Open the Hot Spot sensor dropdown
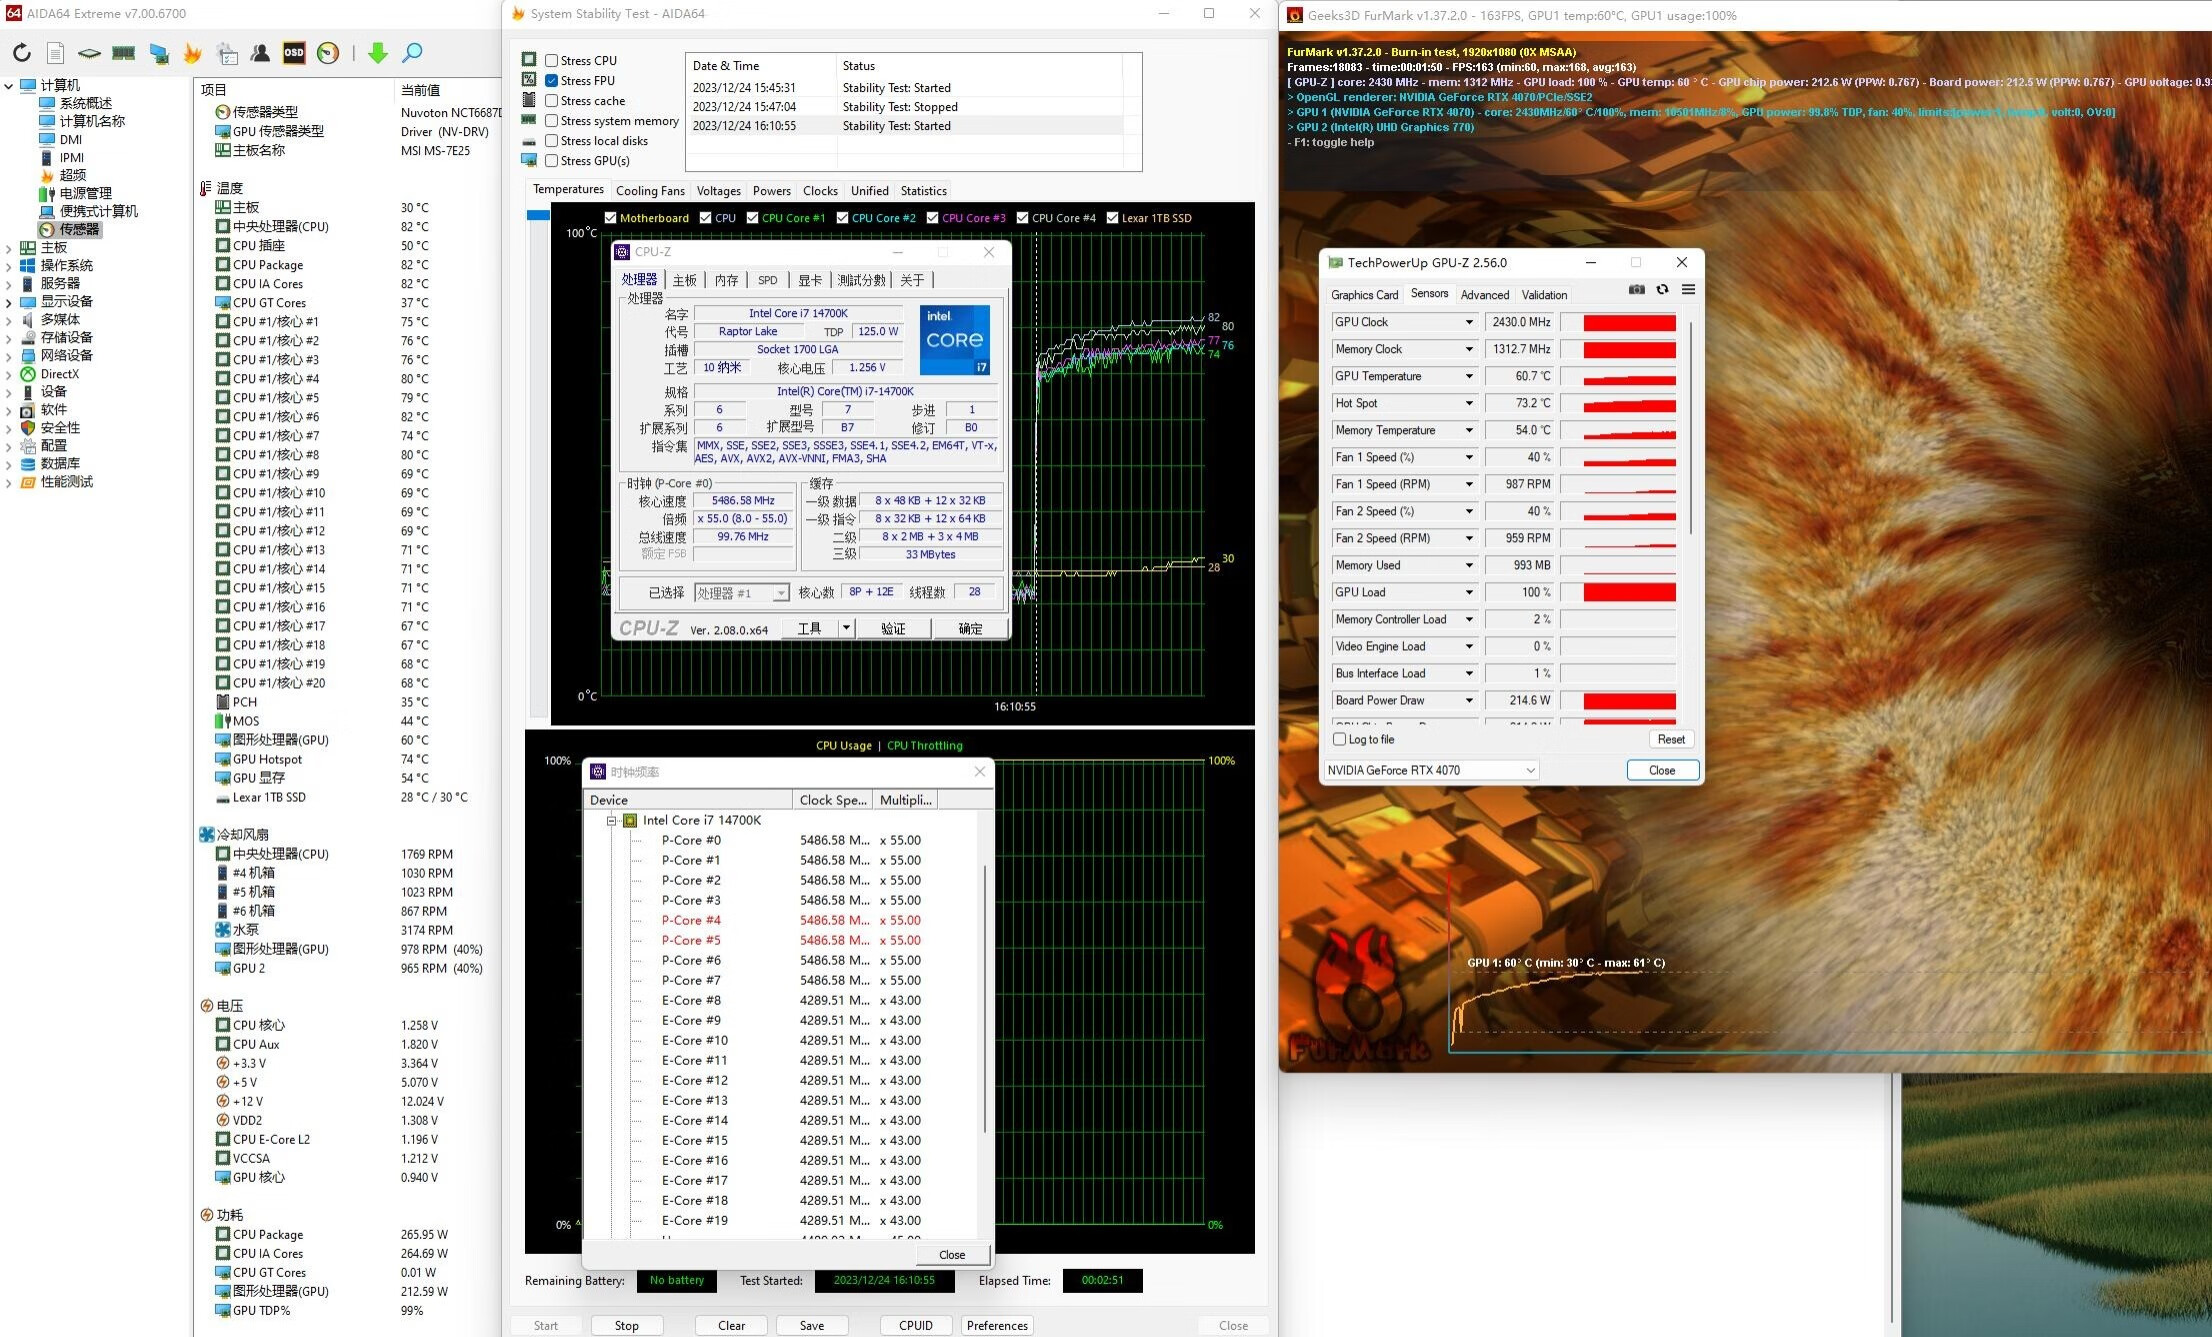 [1469, 403]
